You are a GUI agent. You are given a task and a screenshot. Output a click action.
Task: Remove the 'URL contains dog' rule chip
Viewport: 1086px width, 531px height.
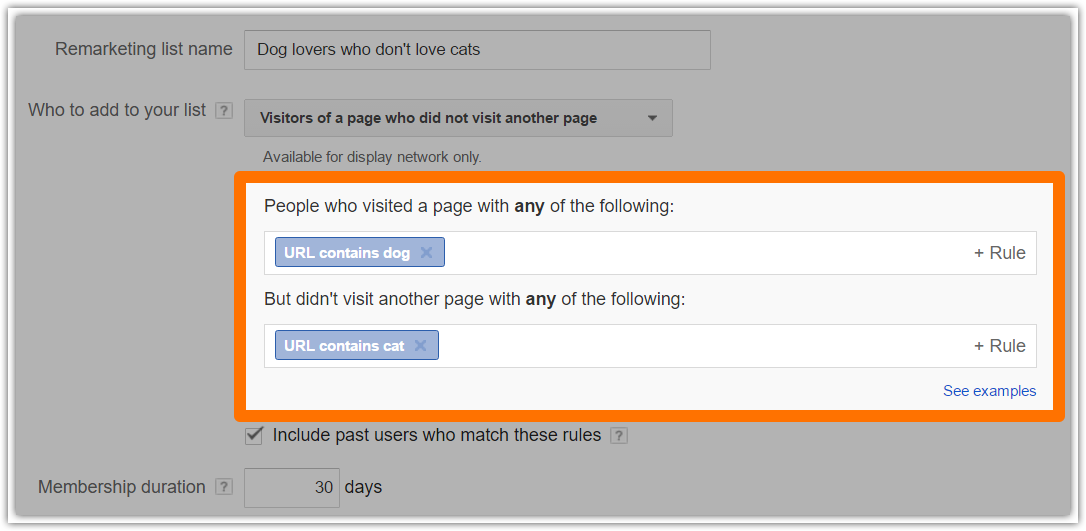426,253
